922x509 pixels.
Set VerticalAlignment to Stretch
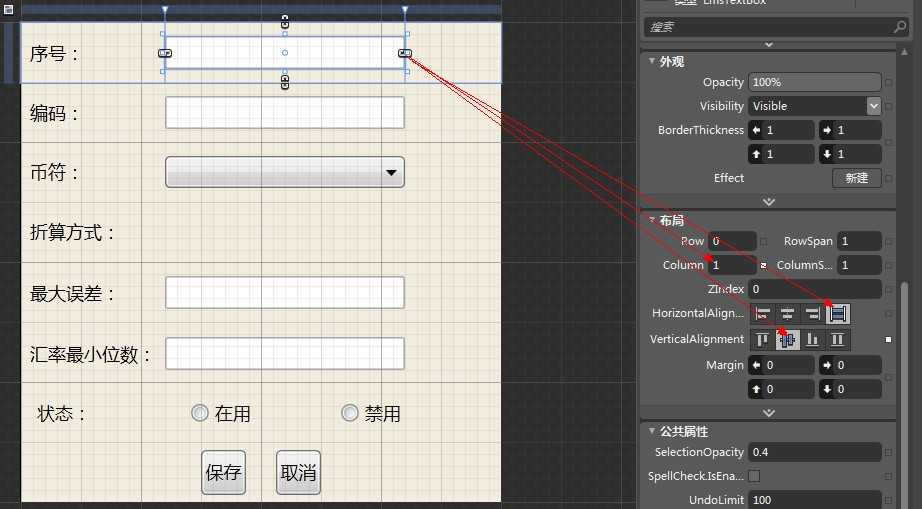point(838,340)
